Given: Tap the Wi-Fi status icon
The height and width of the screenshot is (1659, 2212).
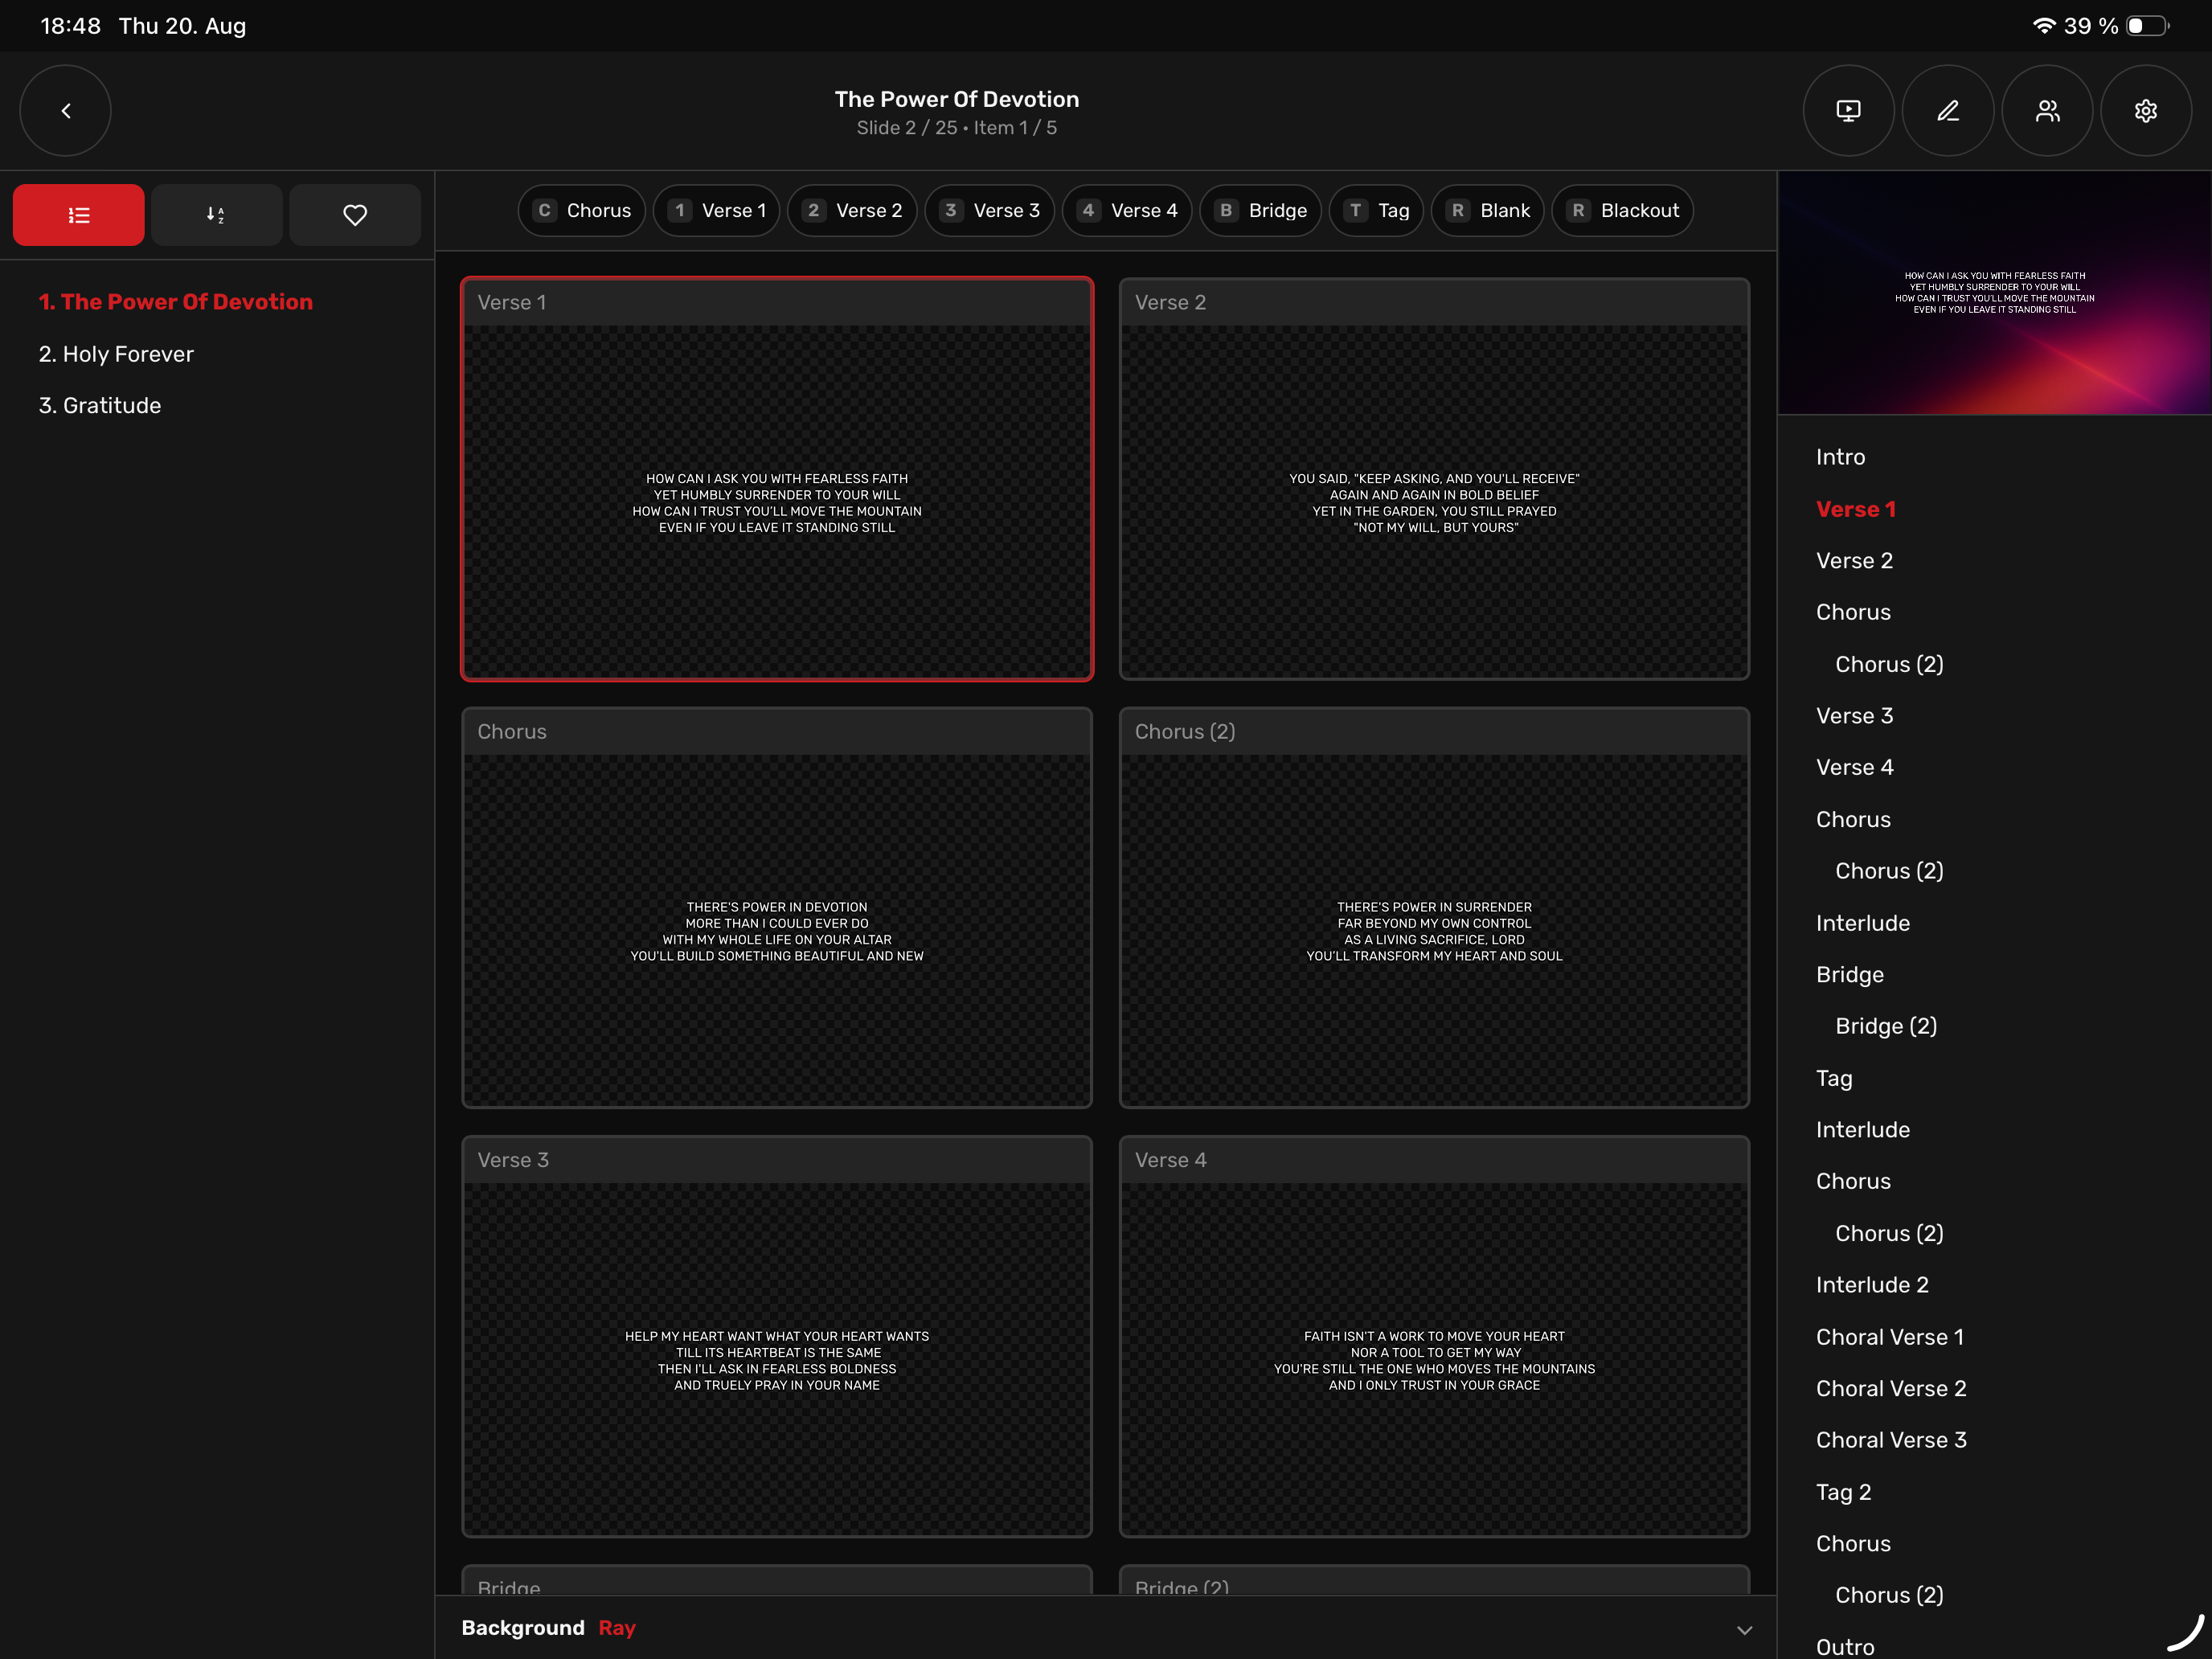Looking at the screenshot, I should [x=2044, y=26].
